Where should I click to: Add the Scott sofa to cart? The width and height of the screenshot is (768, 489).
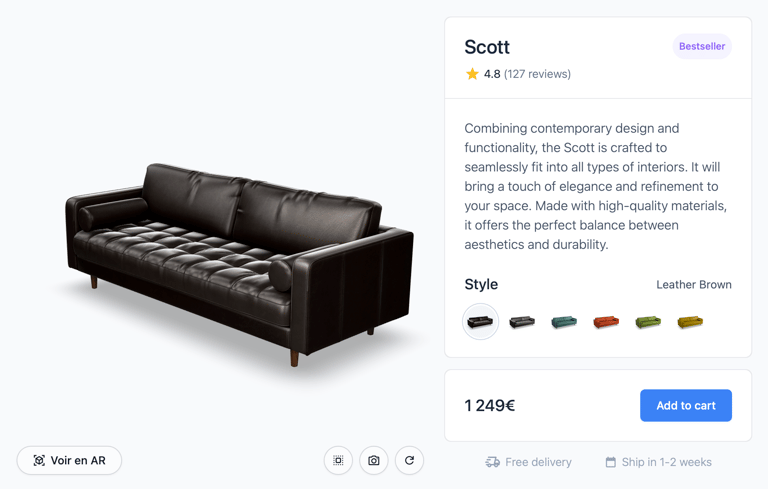pos(686,405)
